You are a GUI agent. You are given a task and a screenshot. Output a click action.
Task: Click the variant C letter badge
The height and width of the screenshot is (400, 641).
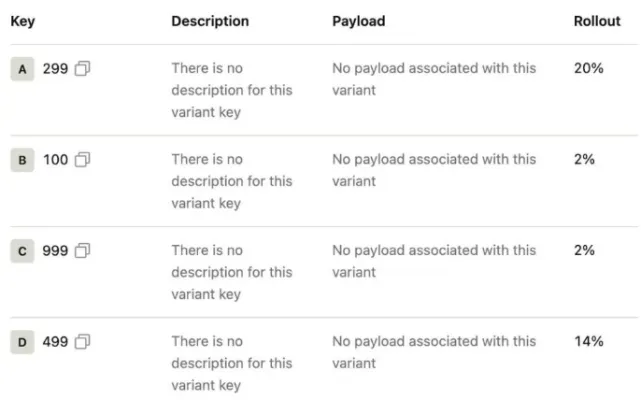coord(22,251)
